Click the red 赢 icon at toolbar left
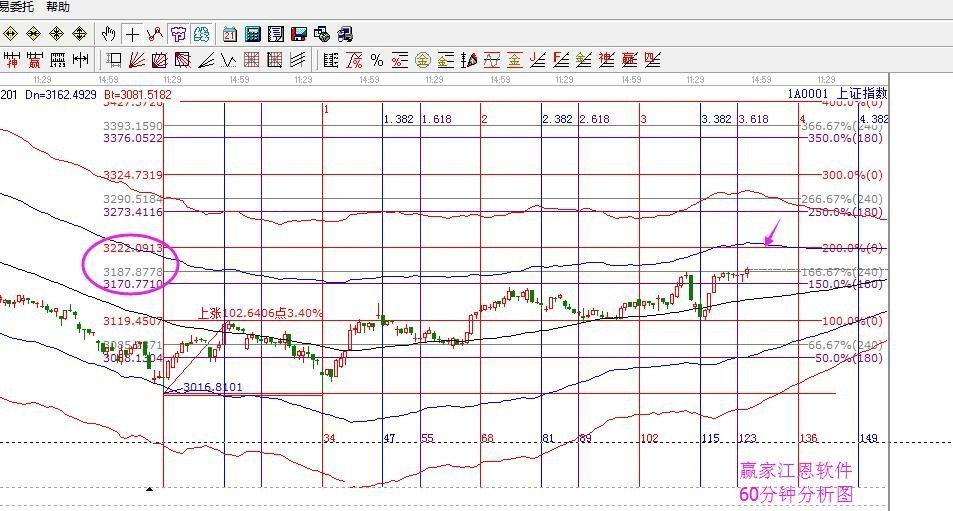Screen dimensions: 953x511 pos(35,59)
